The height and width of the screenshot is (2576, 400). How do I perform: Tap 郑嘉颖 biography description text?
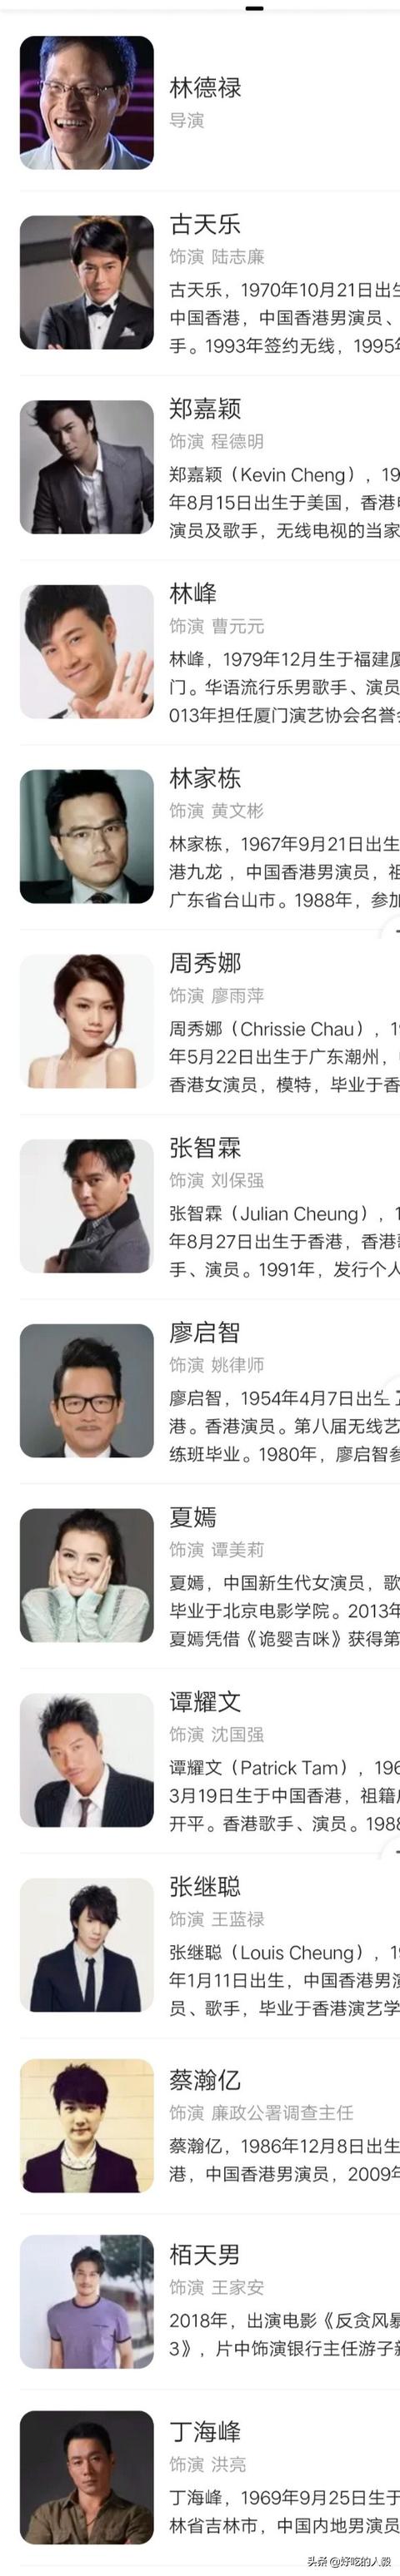click(284, 502)
